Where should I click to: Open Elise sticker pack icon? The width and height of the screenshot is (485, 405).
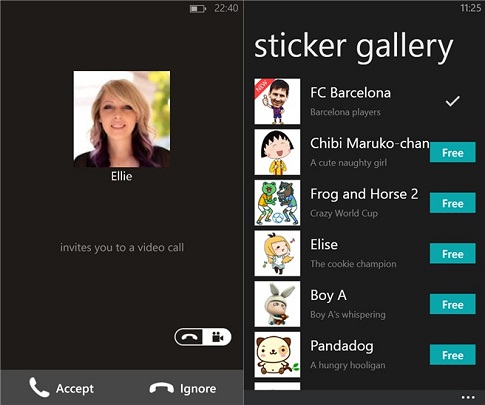(x=277, y=253)
